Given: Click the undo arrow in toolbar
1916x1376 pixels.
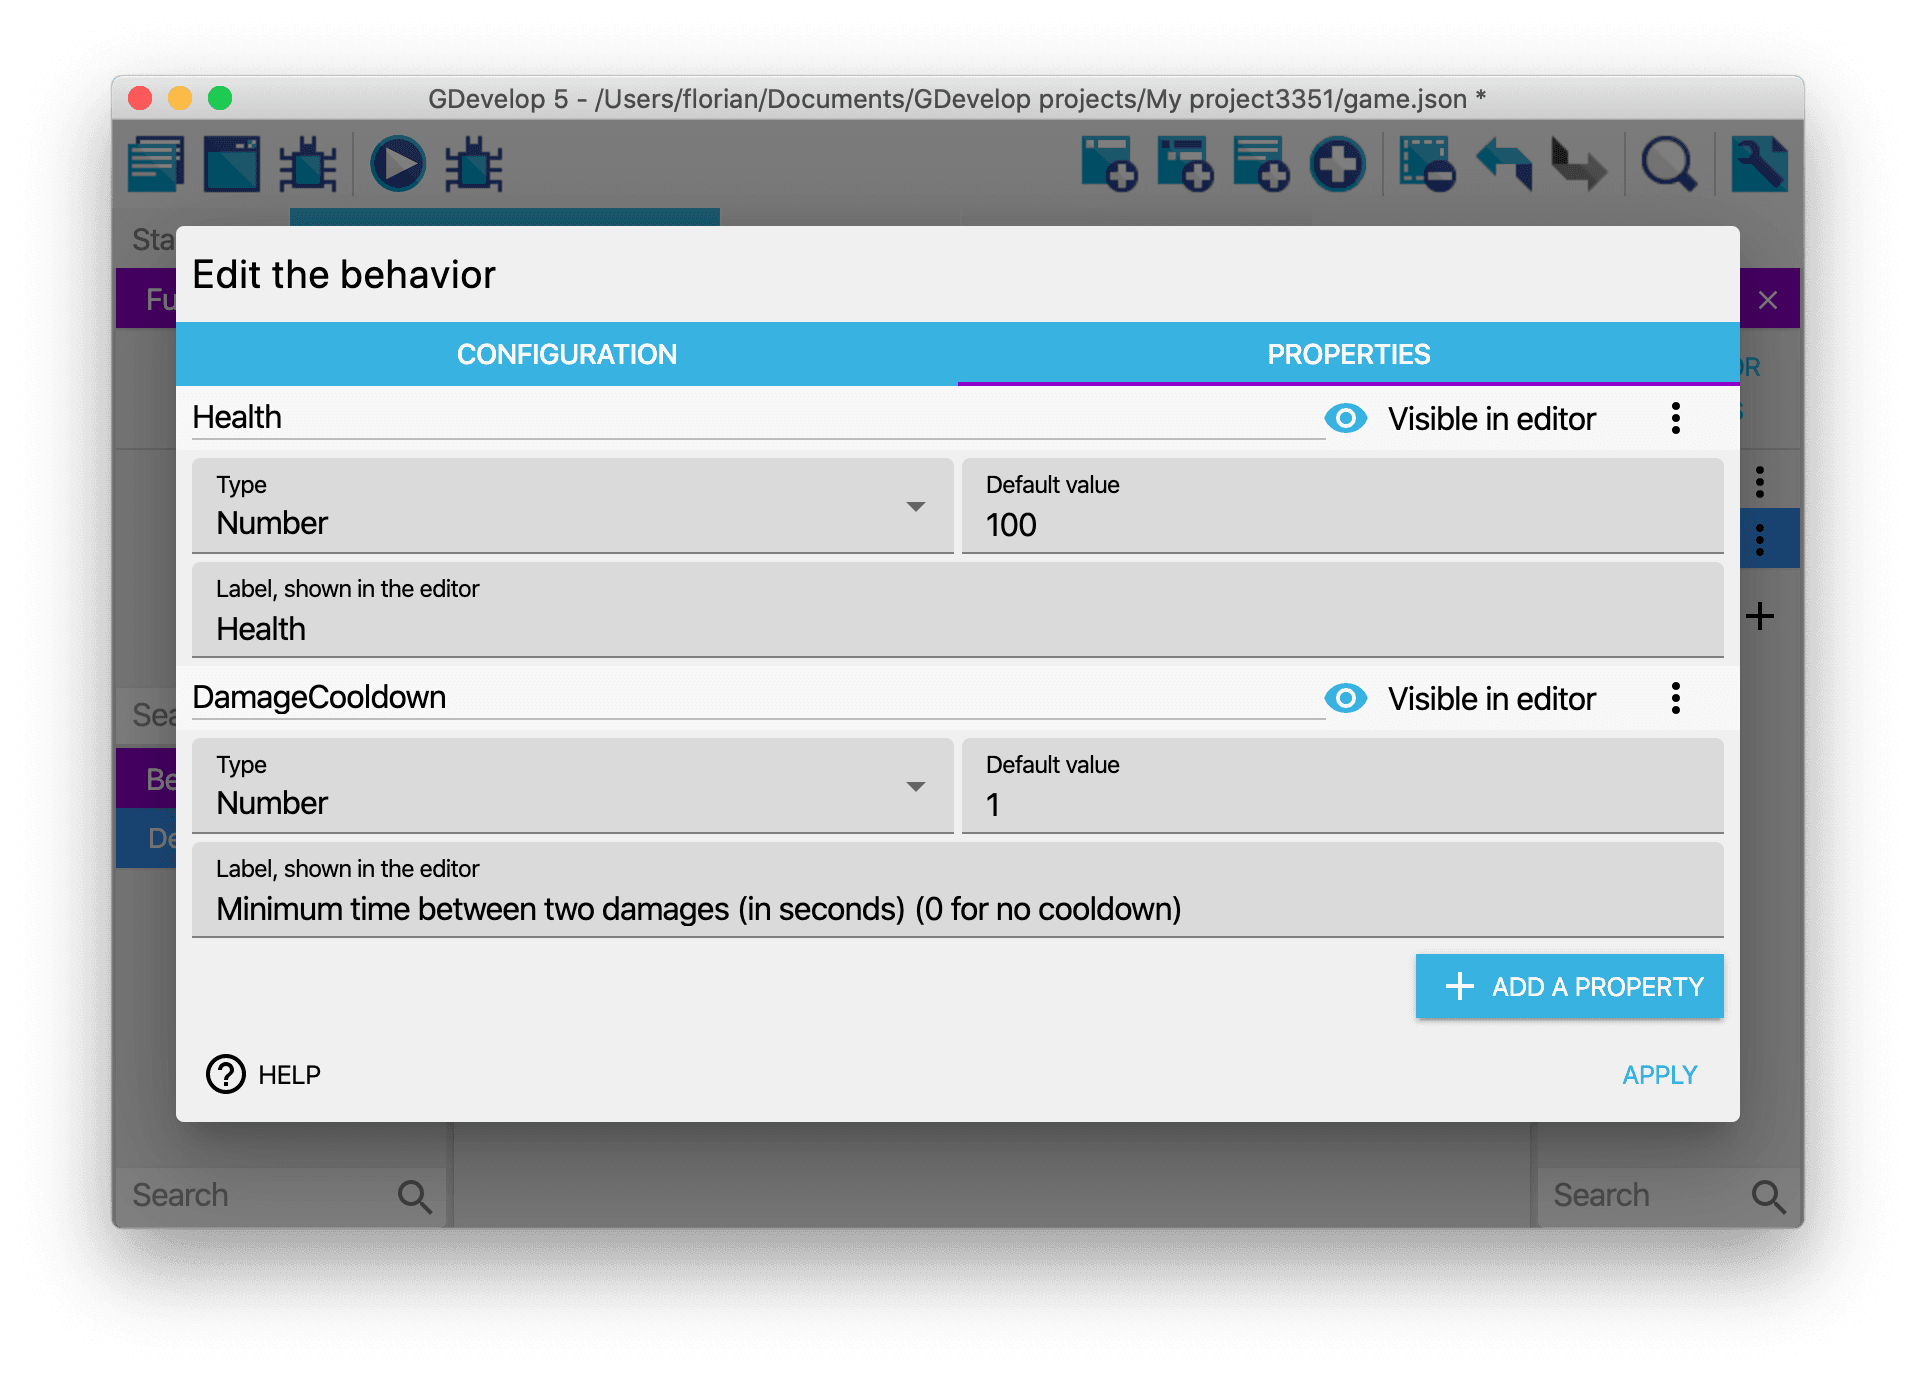Looking at the screenshot, I should coord(1503,164).
